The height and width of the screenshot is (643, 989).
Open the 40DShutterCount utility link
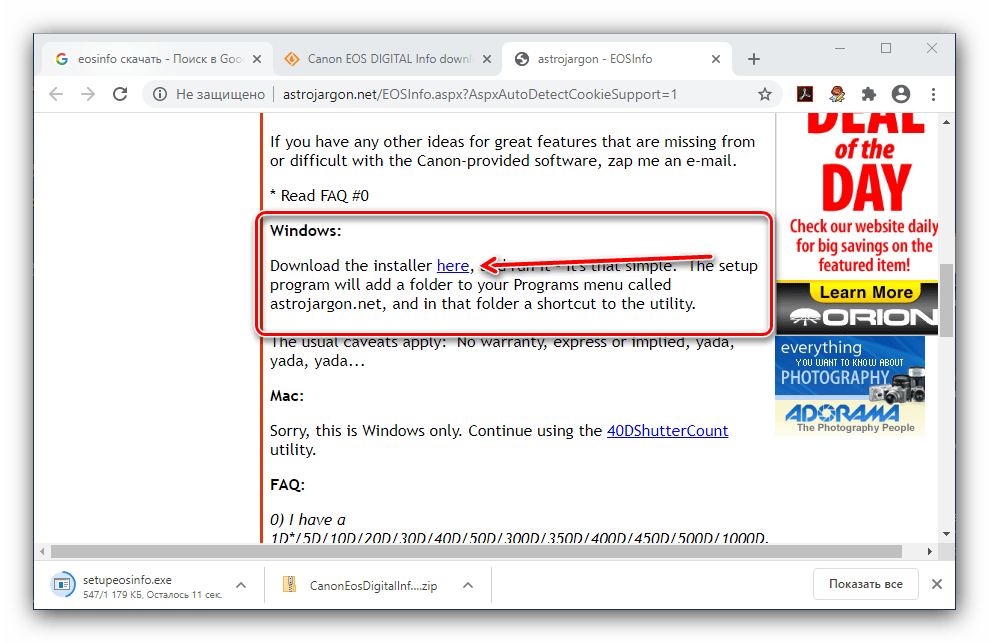pos(667,430)
